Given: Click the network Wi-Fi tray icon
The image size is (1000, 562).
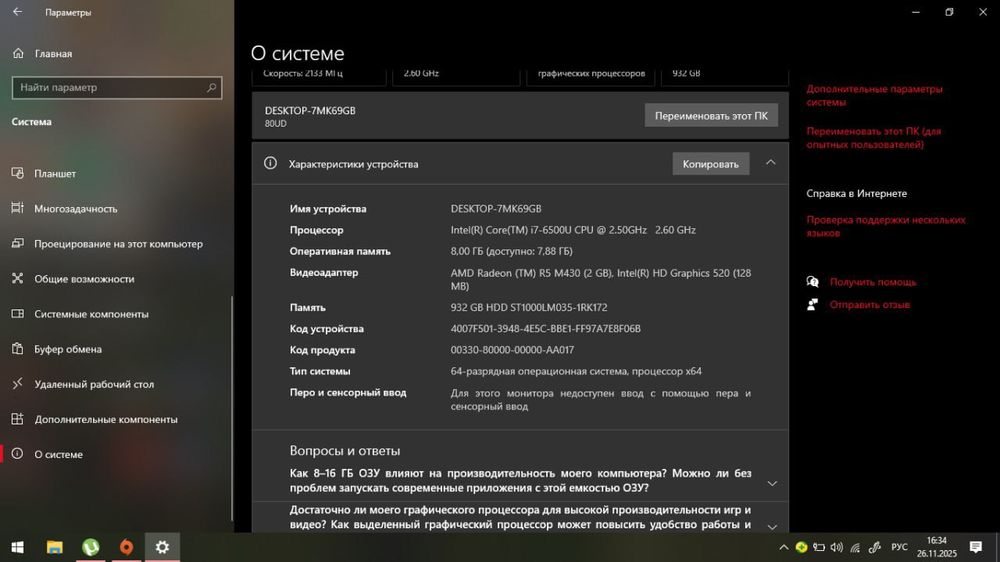Looking at the screenshot, I should 855,547.
